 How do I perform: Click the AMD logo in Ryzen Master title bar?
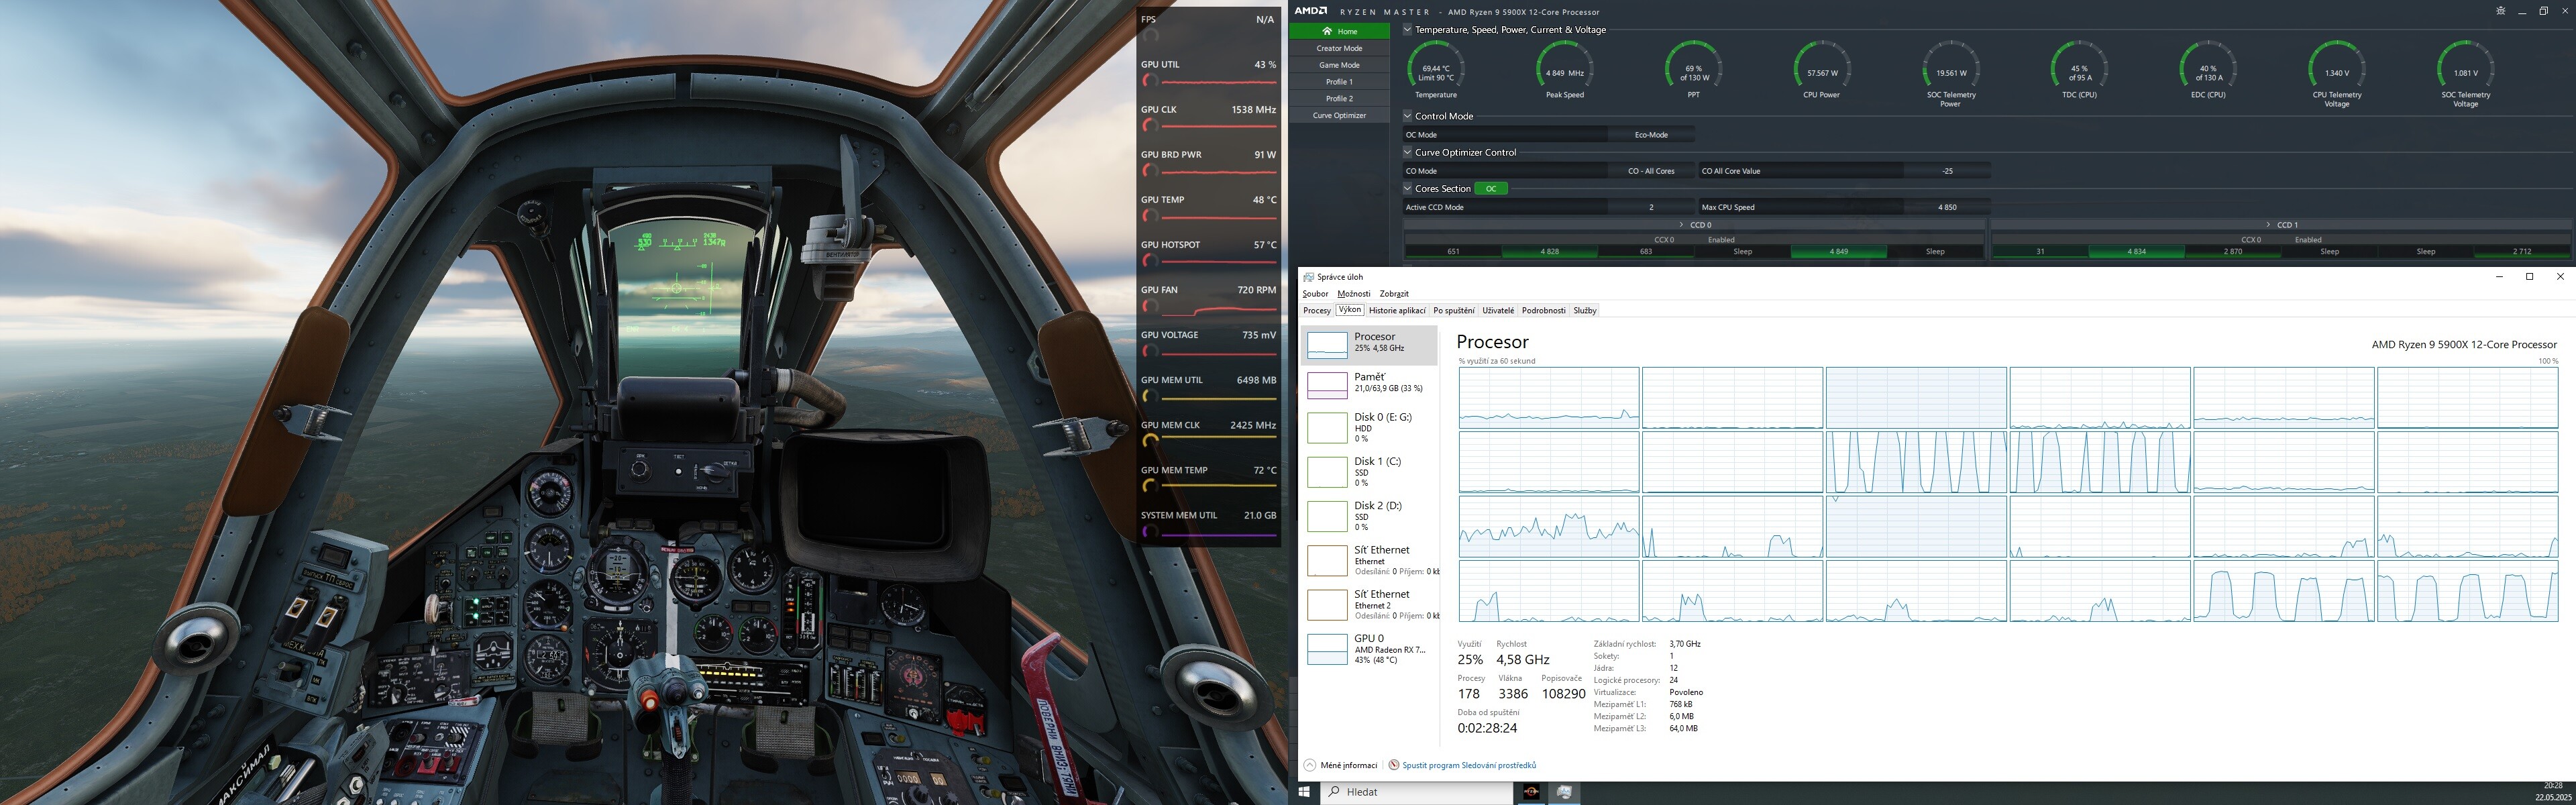1311,11
